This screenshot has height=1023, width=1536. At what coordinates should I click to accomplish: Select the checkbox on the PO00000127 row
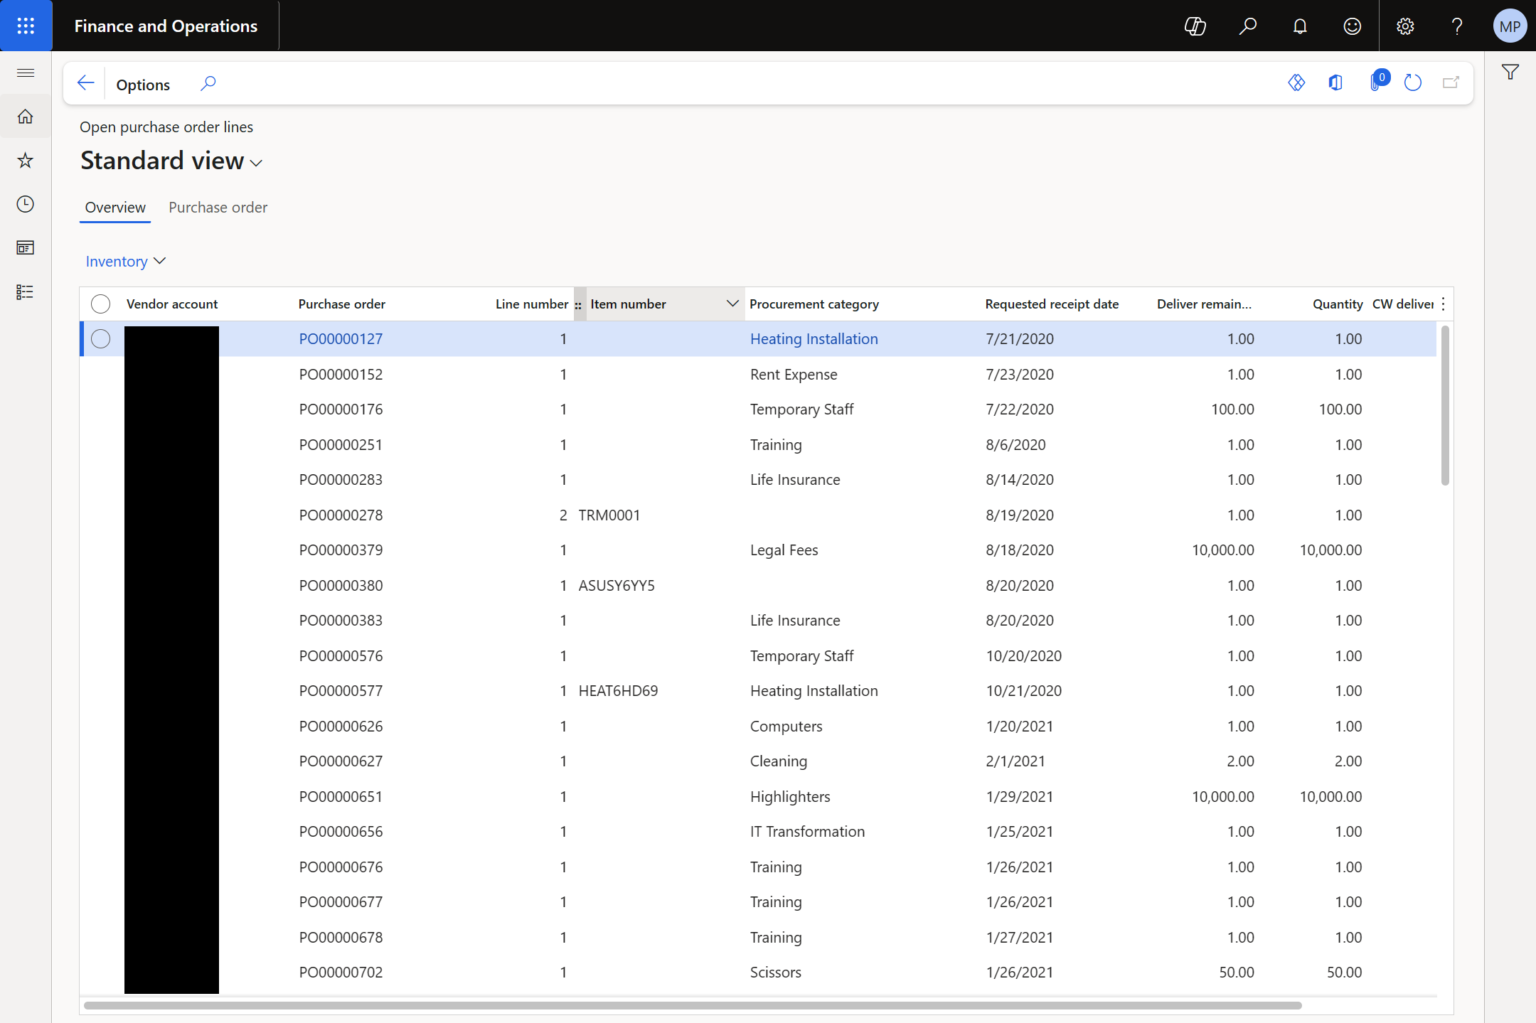[100, 338]
